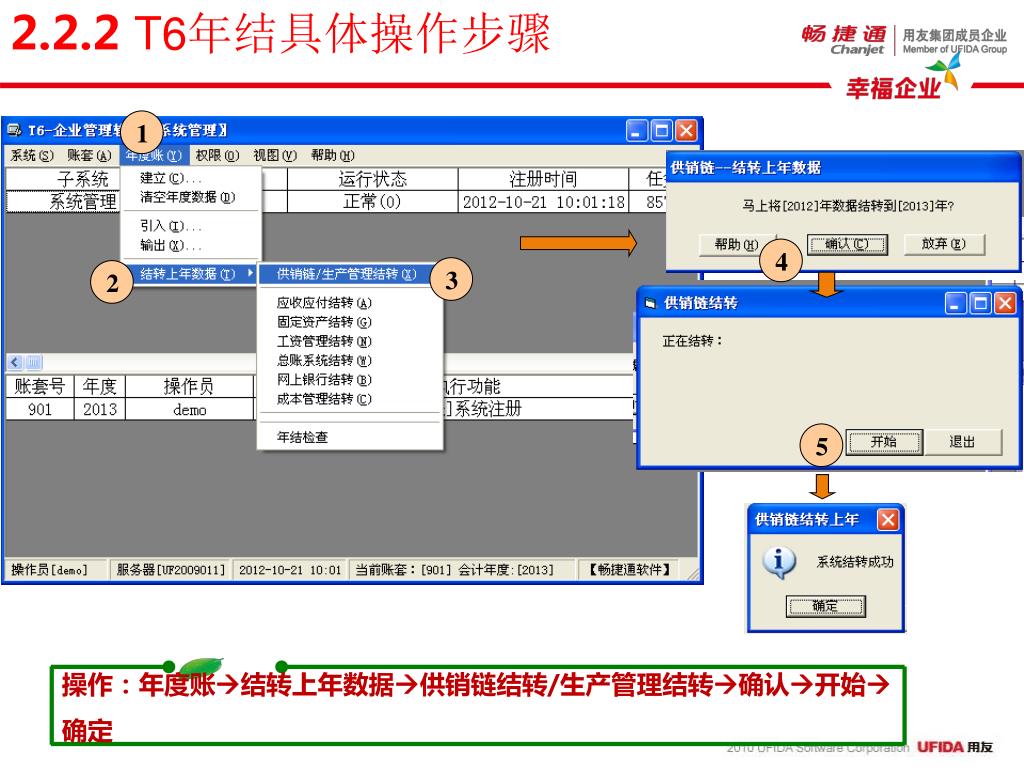Click the info icon in success message box
Screen dimensions: 1024x768
[x=778, y=562]
